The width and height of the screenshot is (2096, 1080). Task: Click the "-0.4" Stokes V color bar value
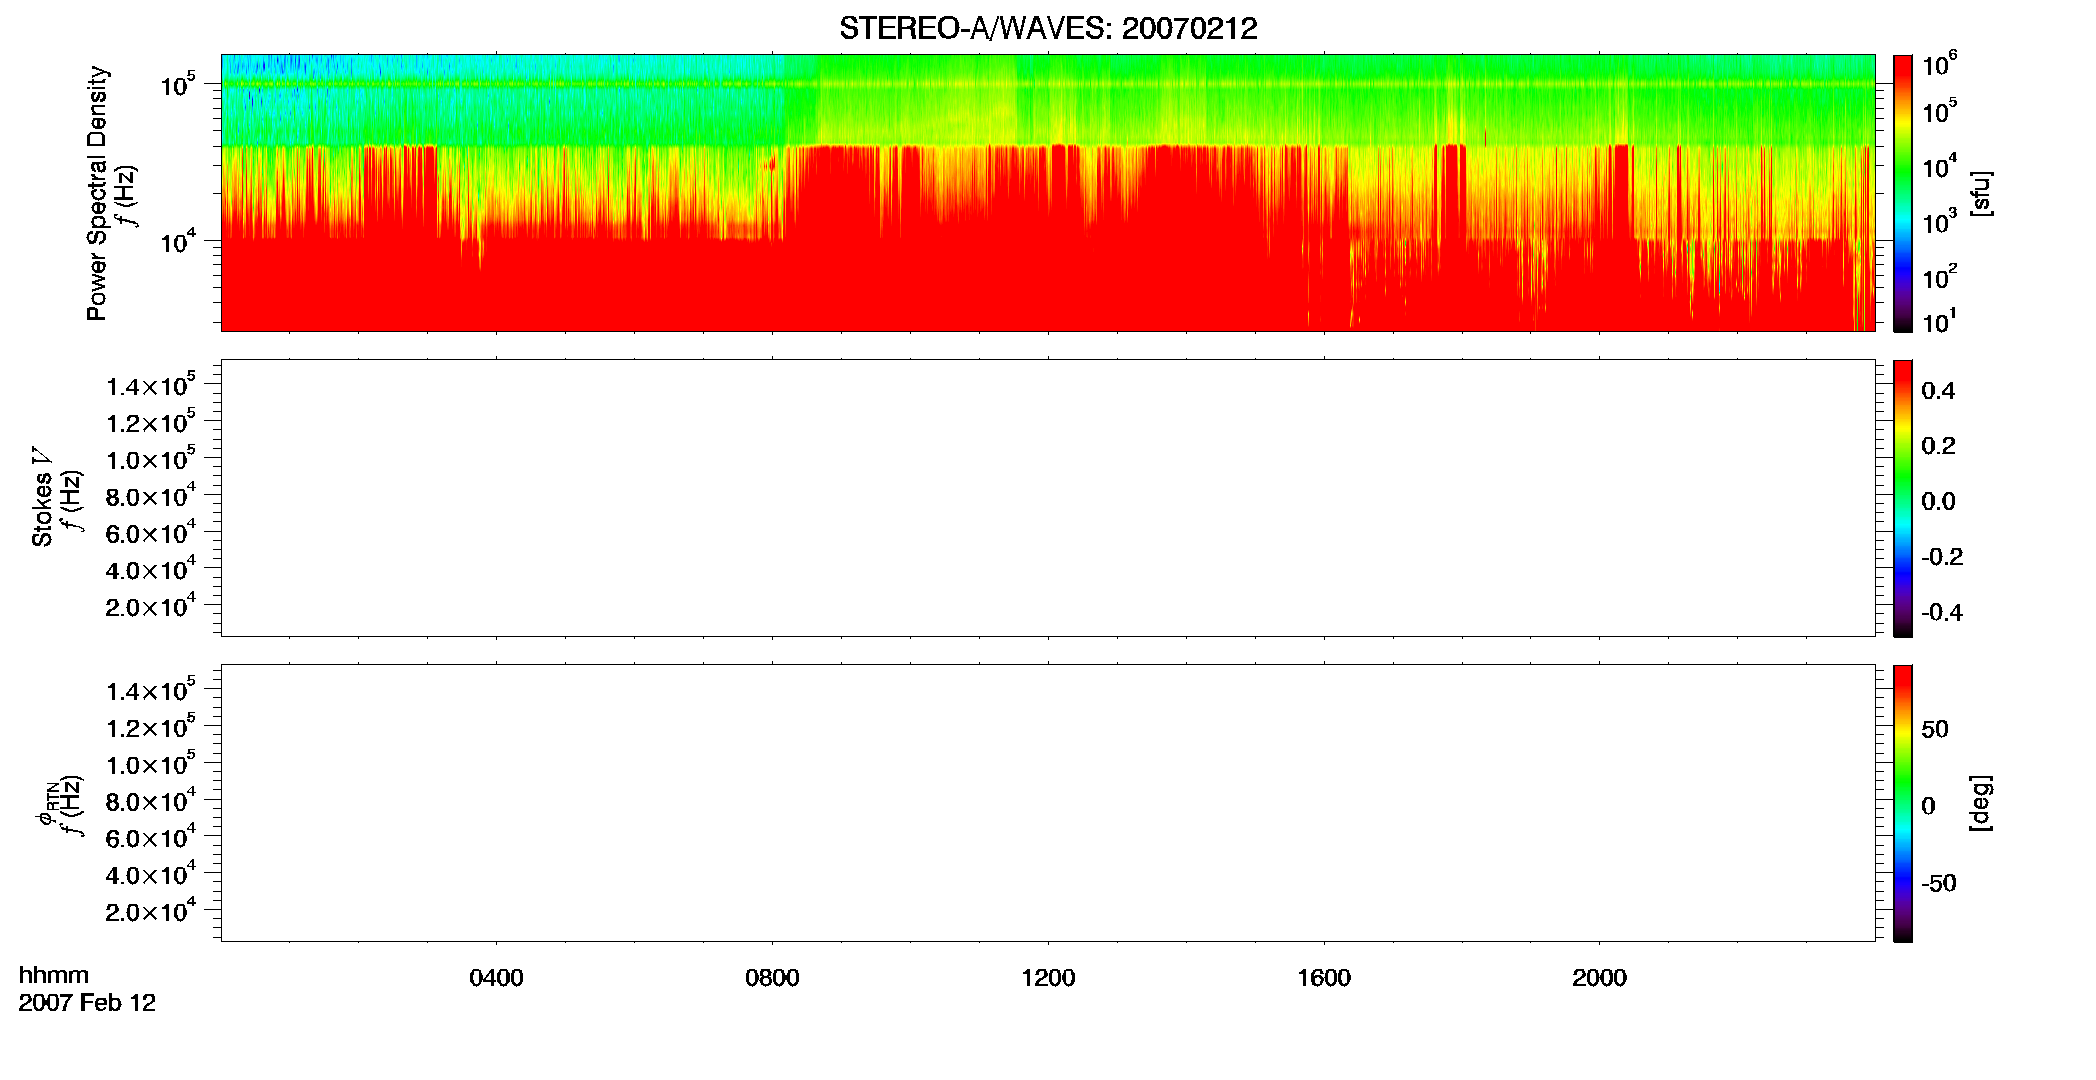[x=1942, y=613]
